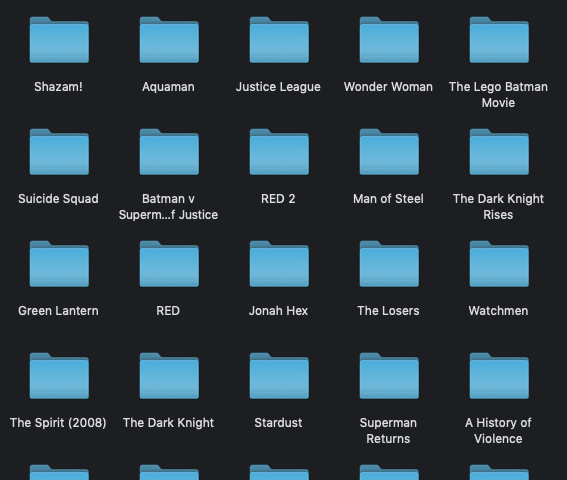Select The Dark Knight Rises folder

(x=499, y=152)
